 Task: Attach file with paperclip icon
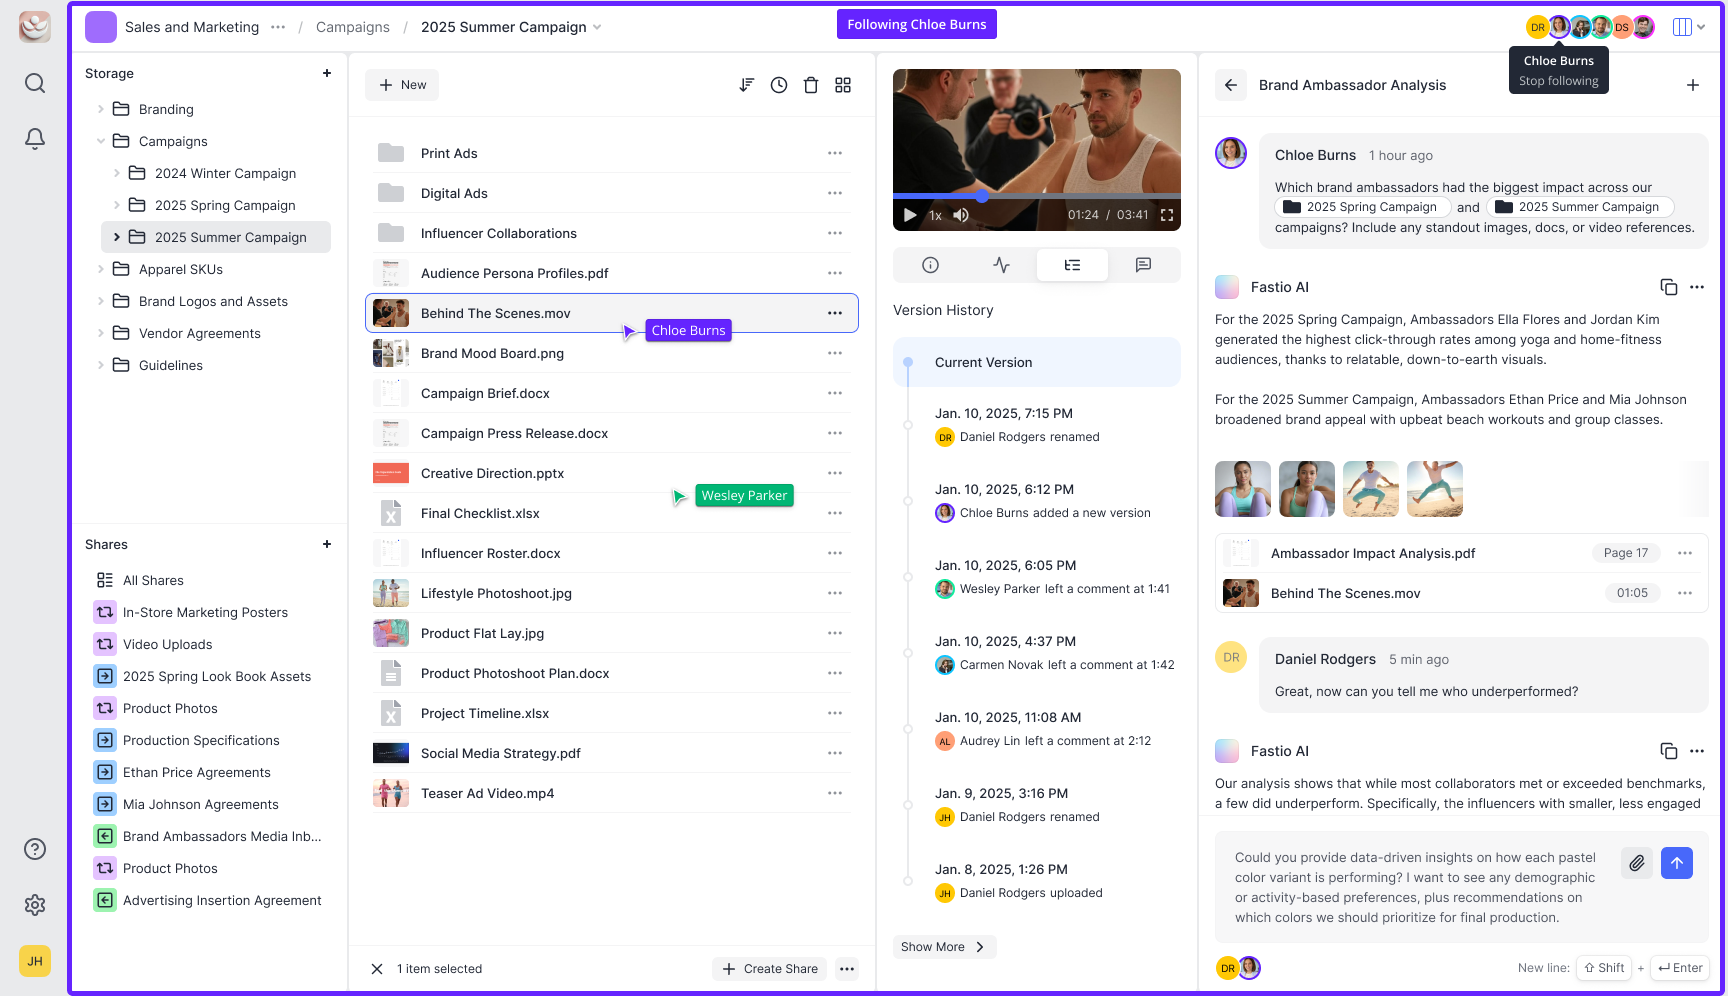[x=1637, y=863]
